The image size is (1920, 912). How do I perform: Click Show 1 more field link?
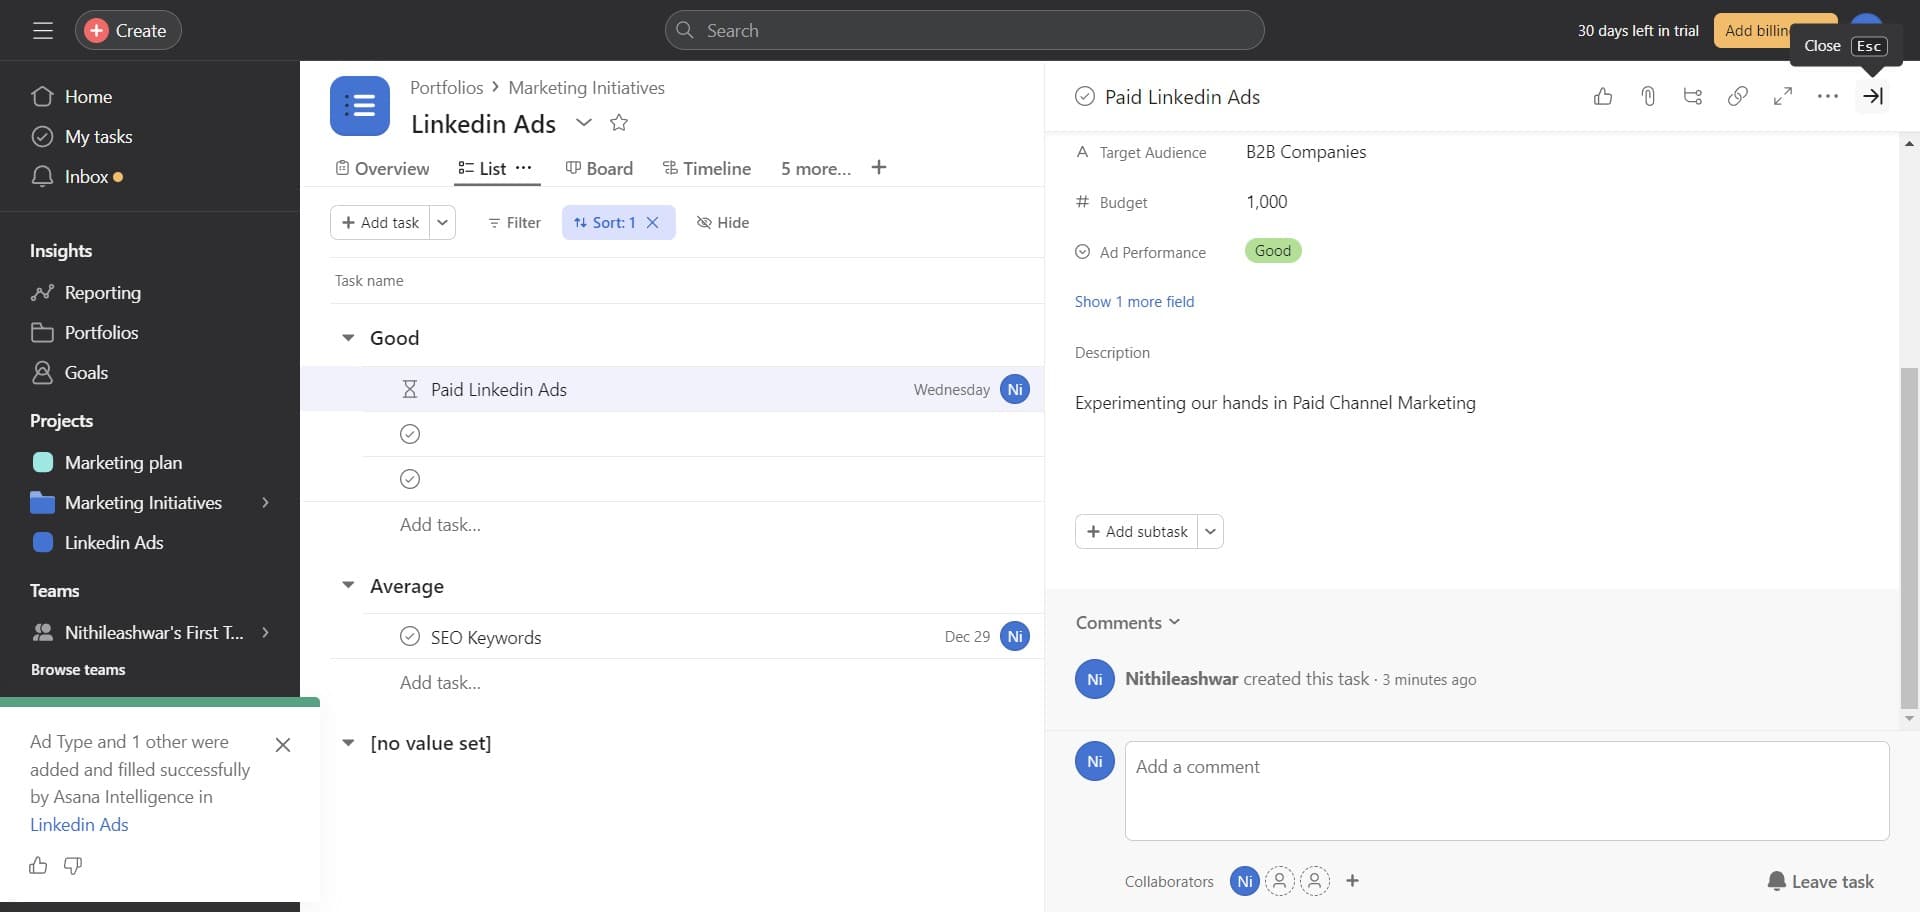point(1134,301)
